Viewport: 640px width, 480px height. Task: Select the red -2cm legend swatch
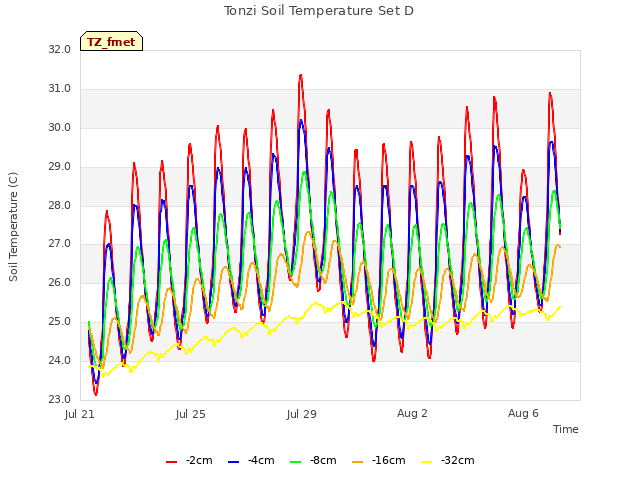click(x=171, y=462)
